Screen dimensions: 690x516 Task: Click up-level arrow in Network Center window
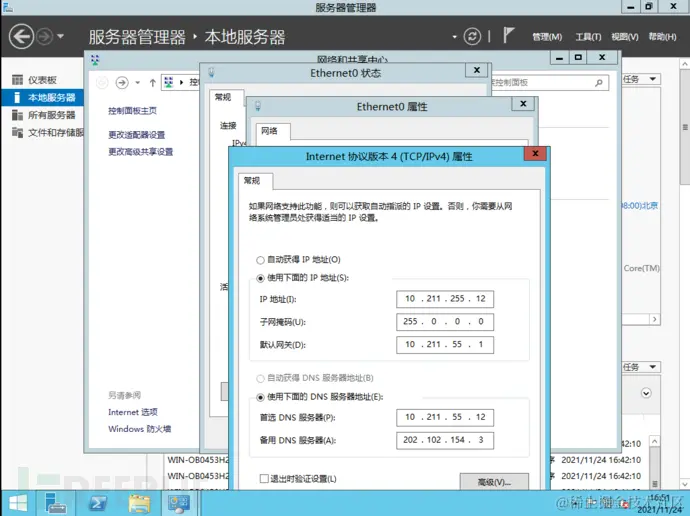coord(152,82)
